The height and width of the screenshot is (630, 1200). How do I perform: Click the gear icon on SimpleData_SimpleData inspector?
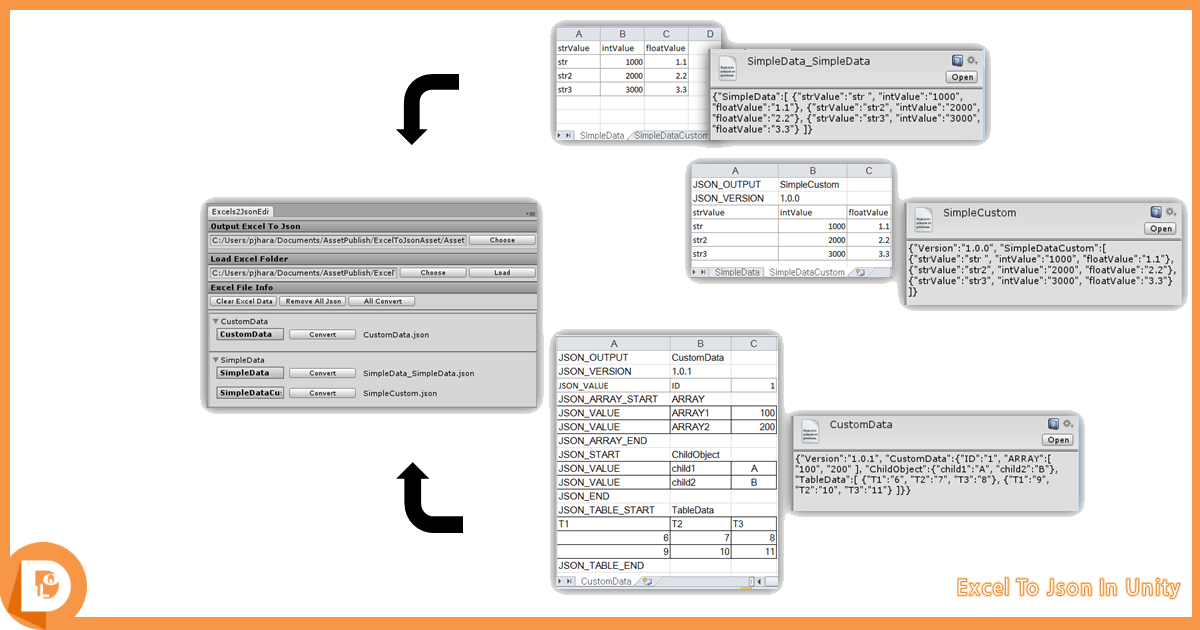969,61
